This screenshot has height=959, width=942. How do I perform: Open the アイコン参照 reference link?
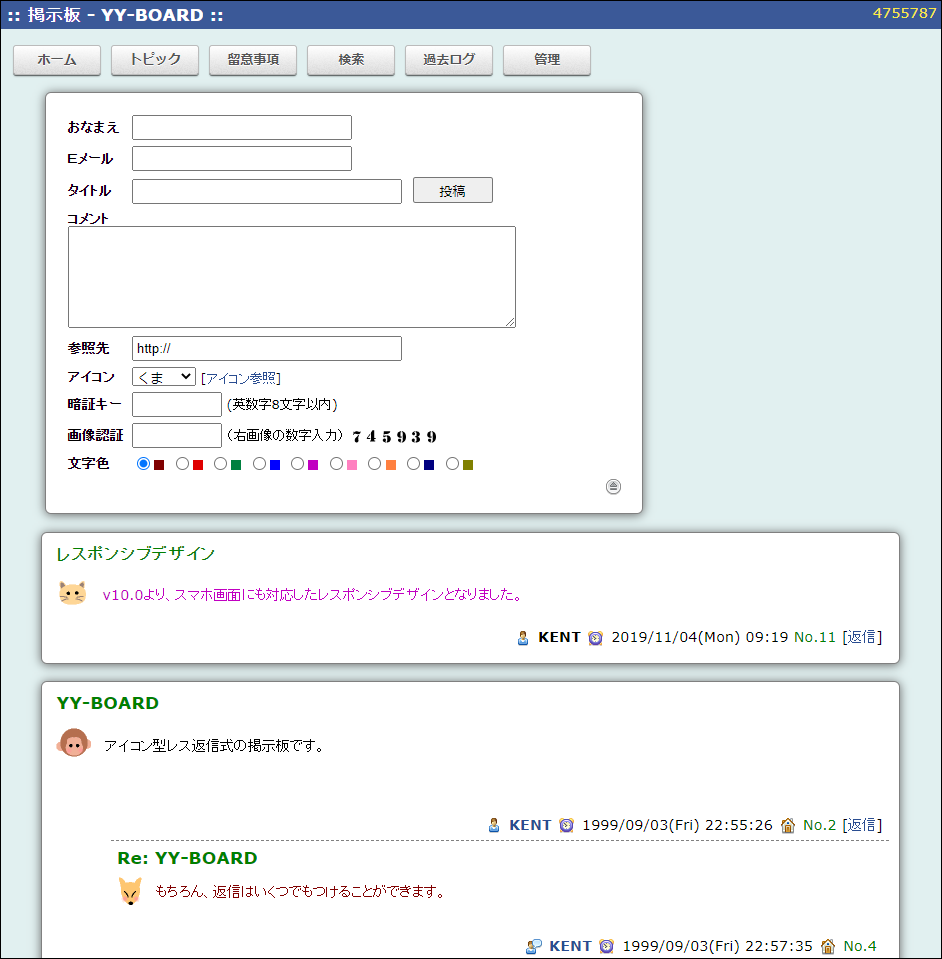(x=241, y=377)
